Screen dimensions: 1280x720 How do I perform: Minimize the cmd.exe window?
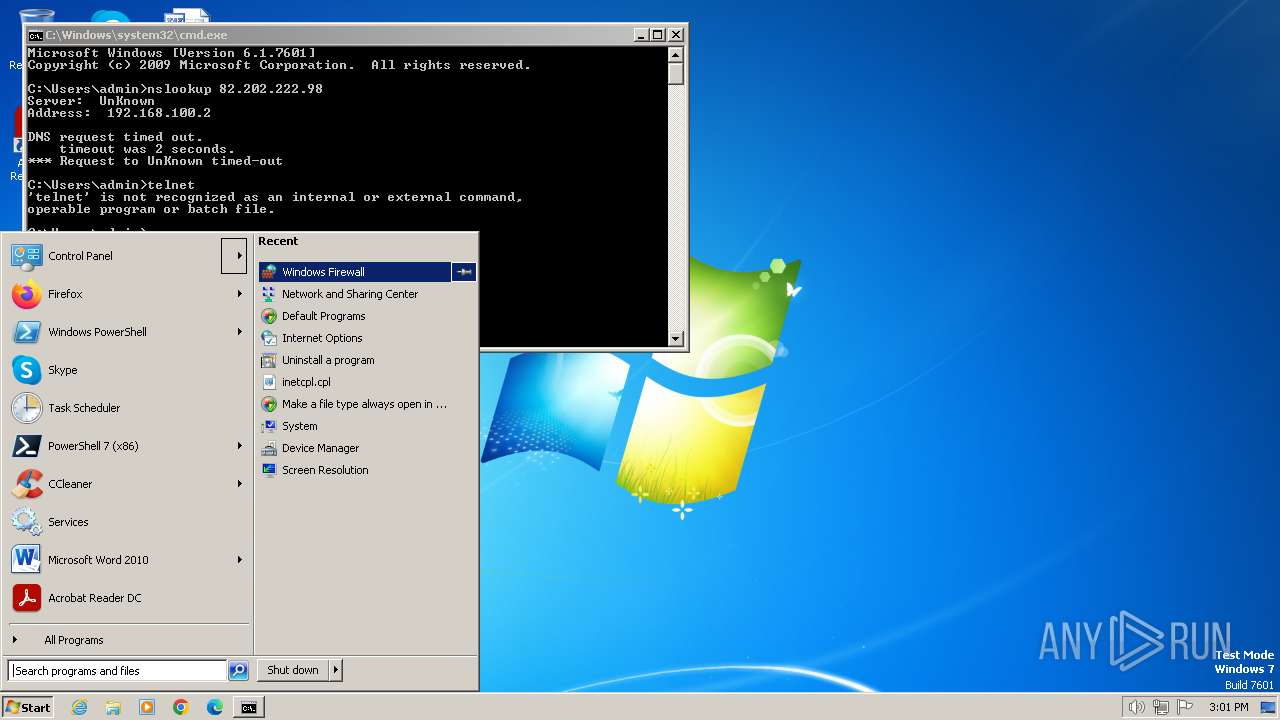tap(641, 34)
